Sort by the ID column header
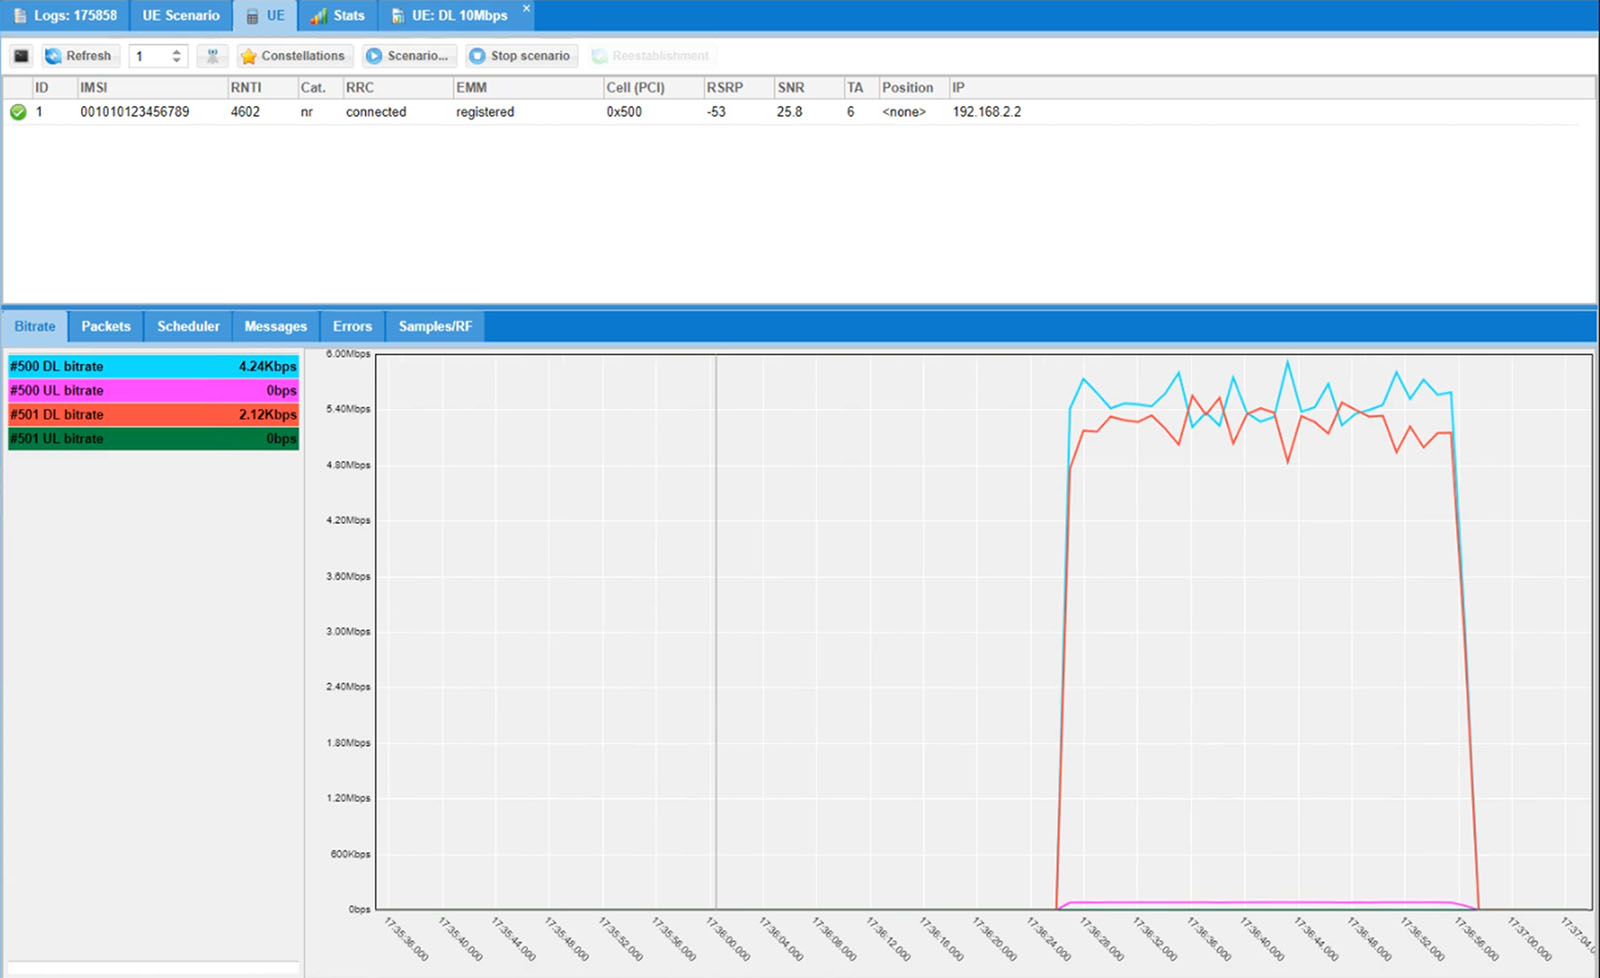Viewport: 1600px width, 978px height. click(54, 88)
